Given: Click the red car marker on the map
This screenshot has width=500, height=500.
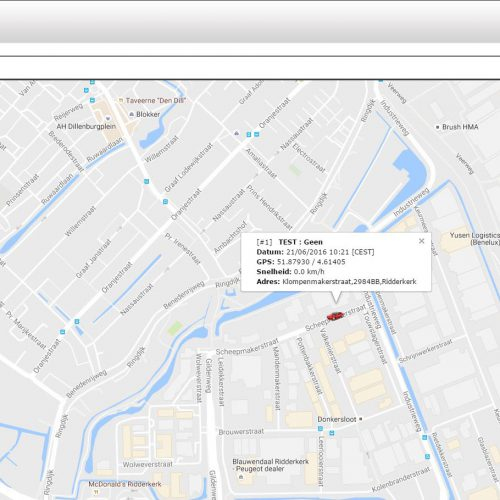Looking at the screenshot, I should pyautogui.click(x=335, y=315).
